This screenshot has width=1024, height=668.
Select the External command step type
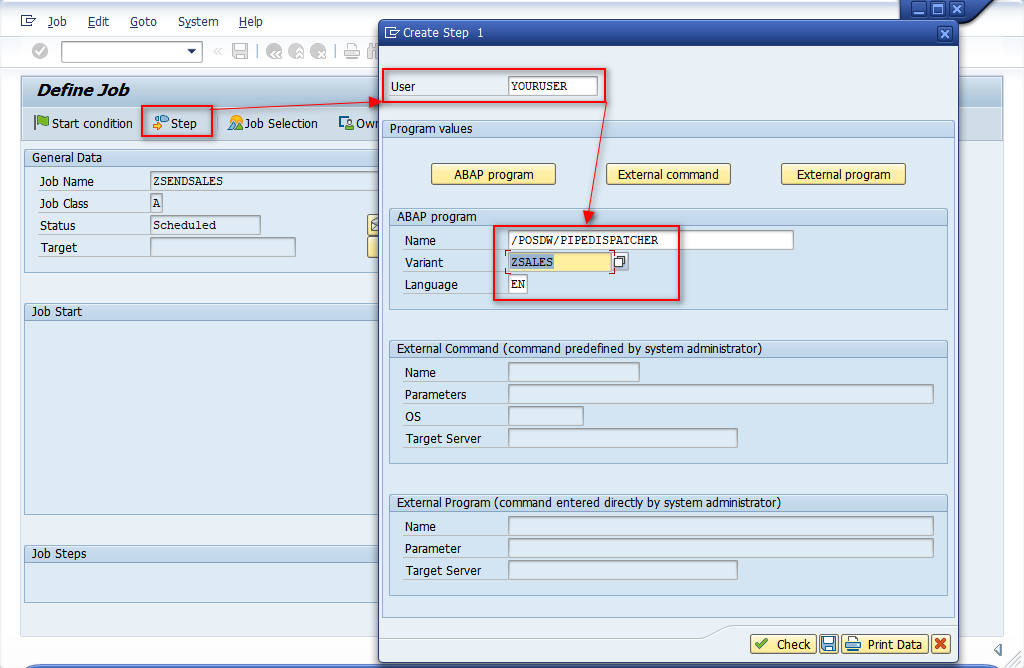click(x=668, y=173)
